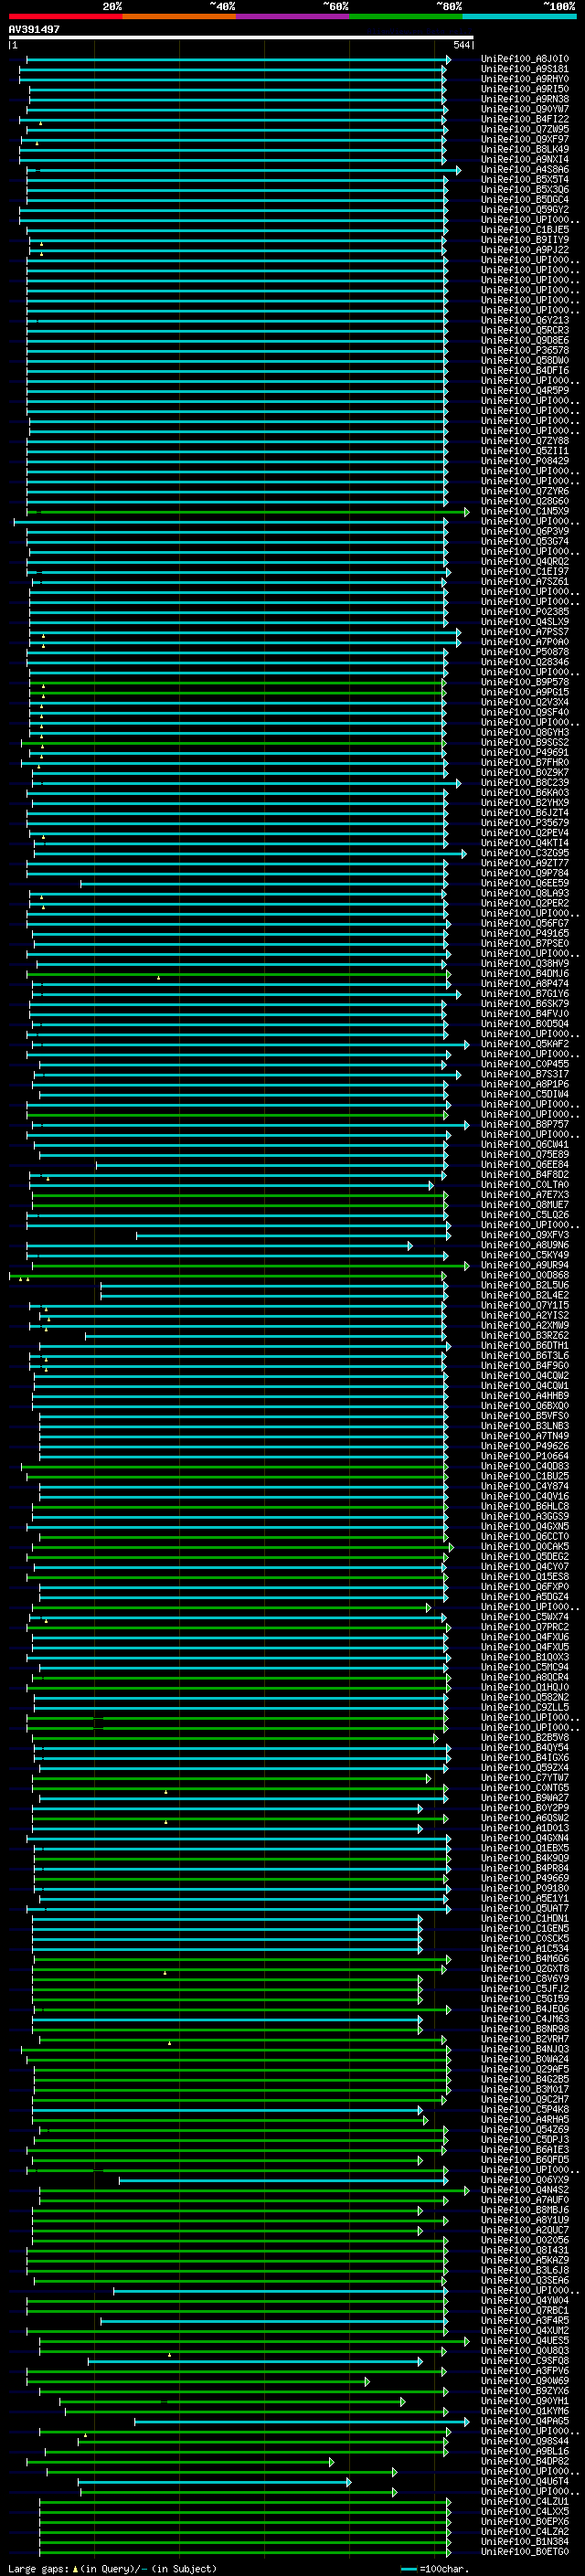
Task: Select the UniRef100_Q8MUE7 hit
Action: point(525,1205)
